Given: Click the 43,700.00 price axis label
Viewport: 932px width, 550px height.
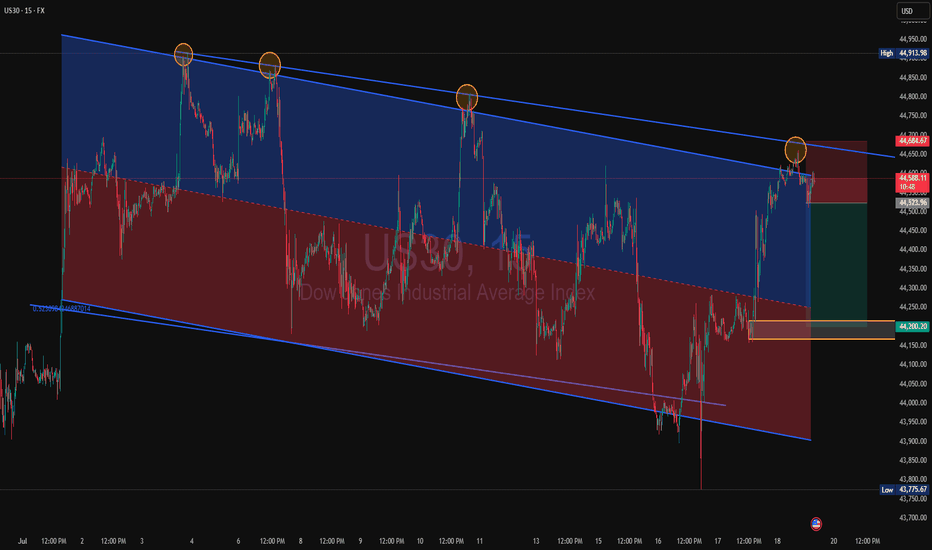Looking at the screenshot, I should pyautogui.click(x=912, y=517).
